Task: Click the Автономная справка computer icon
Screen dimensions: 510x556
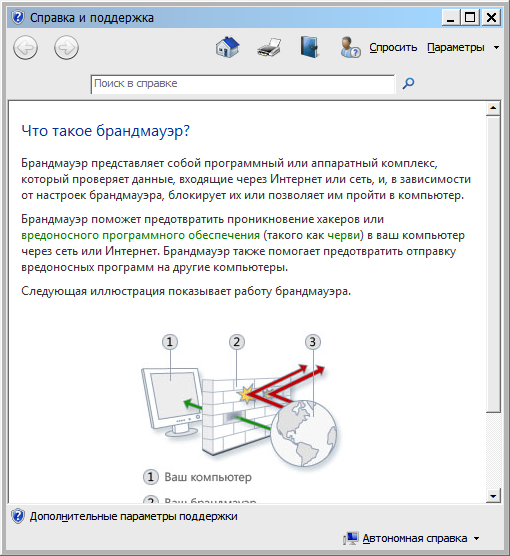Action: 350,538
